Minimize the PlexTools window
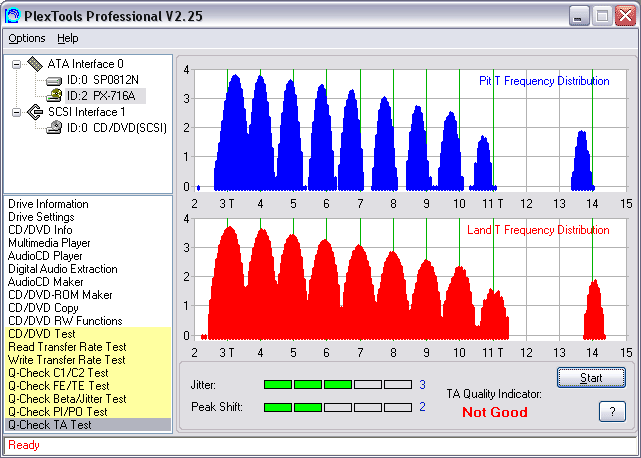 [x=579, y=16]
